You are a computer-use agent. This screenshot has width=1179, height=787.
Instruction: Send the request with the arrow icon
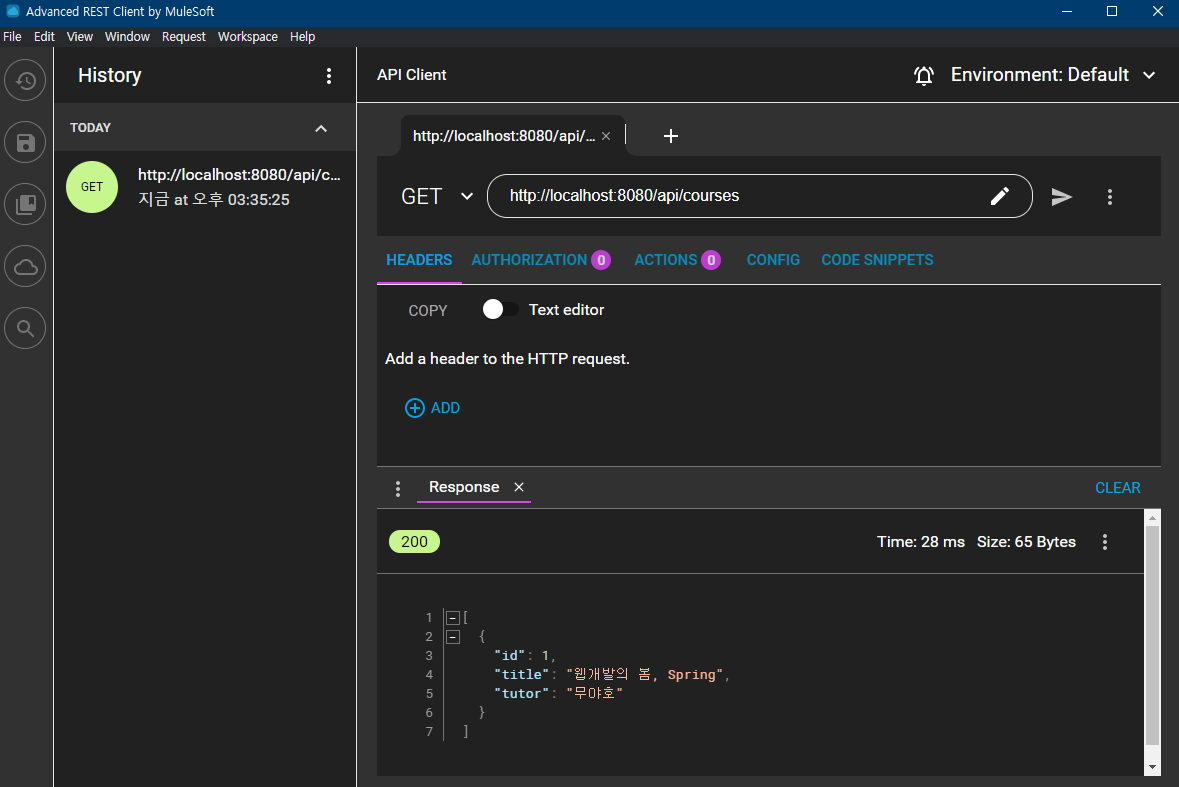click(1061, 197)
